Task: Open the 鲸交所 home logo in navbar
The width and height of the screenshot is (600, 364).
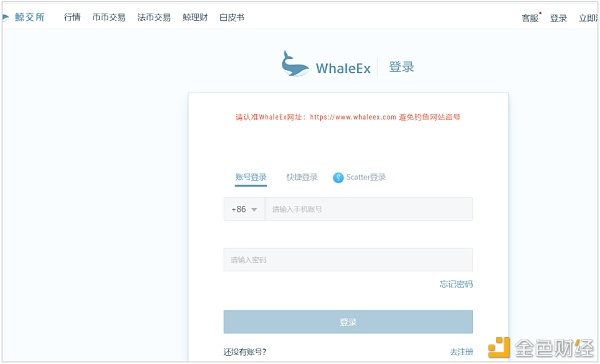Action: click(24, 17)
